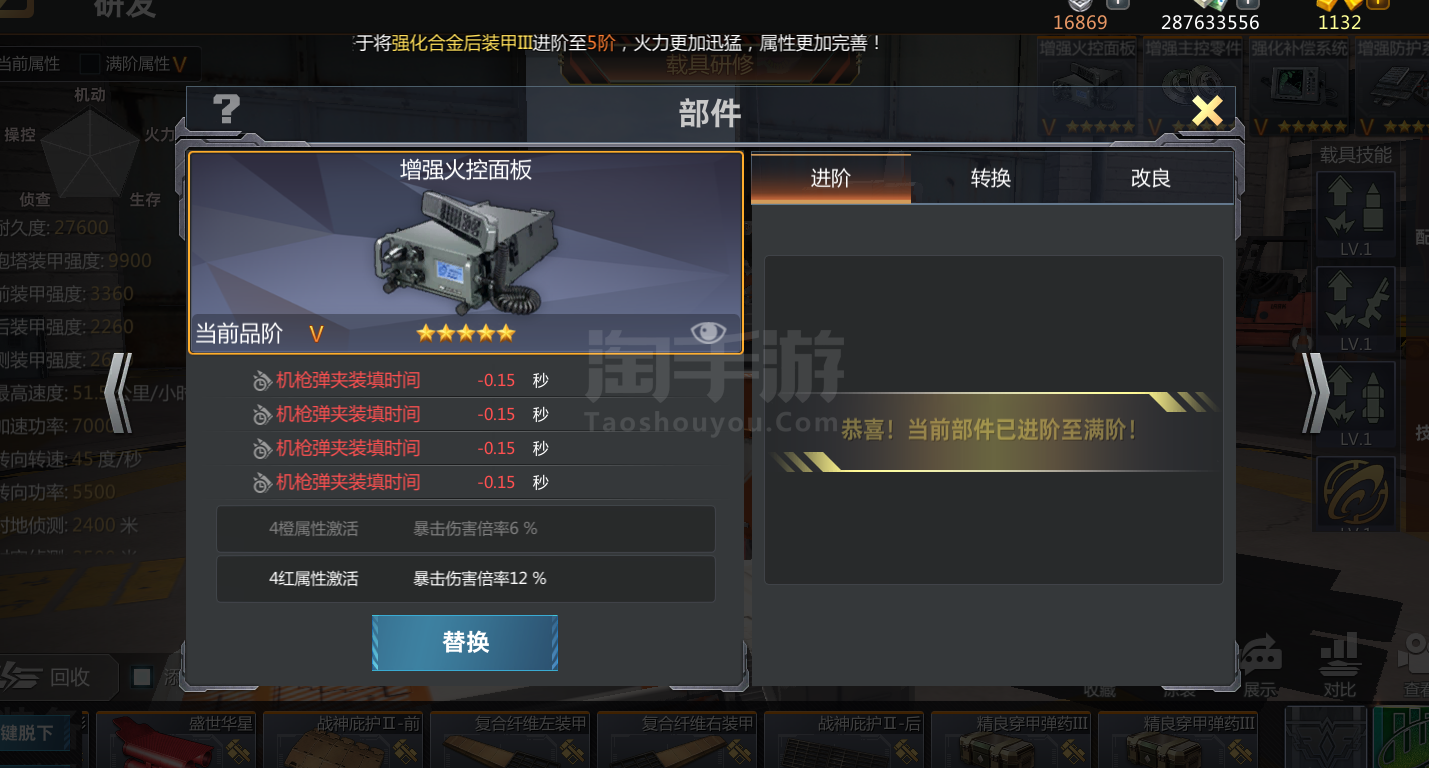
Task: Open the 对比 compare icon
Action: (x=1340, y=664)
